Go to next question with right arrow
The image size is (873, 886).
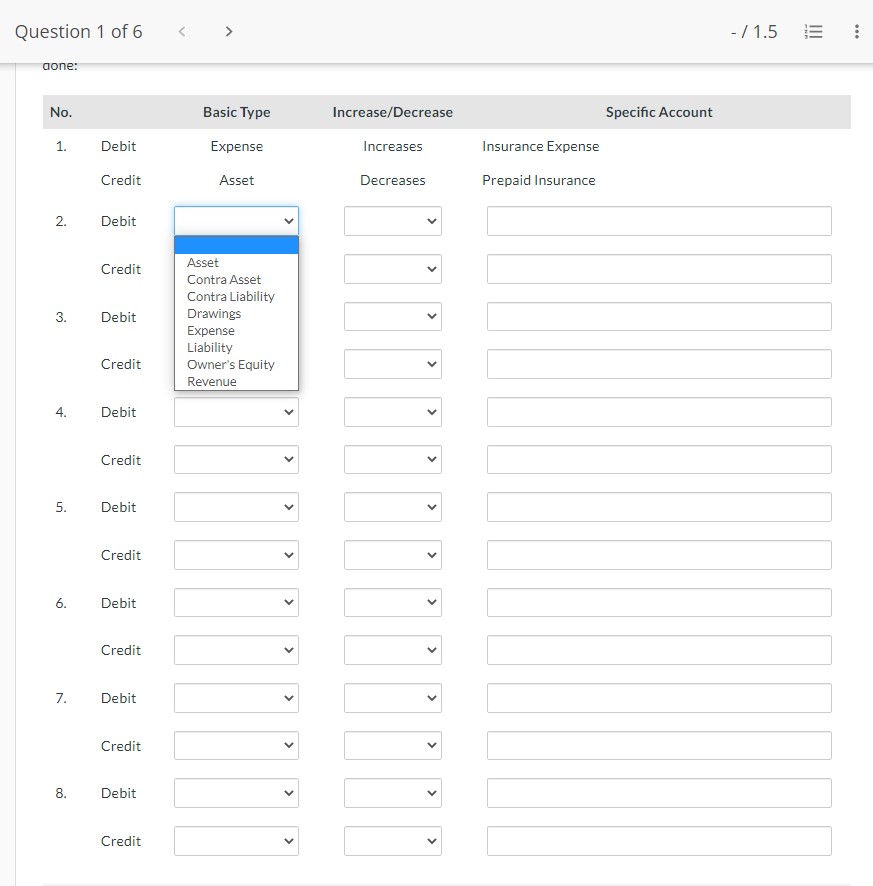point(229,31)
